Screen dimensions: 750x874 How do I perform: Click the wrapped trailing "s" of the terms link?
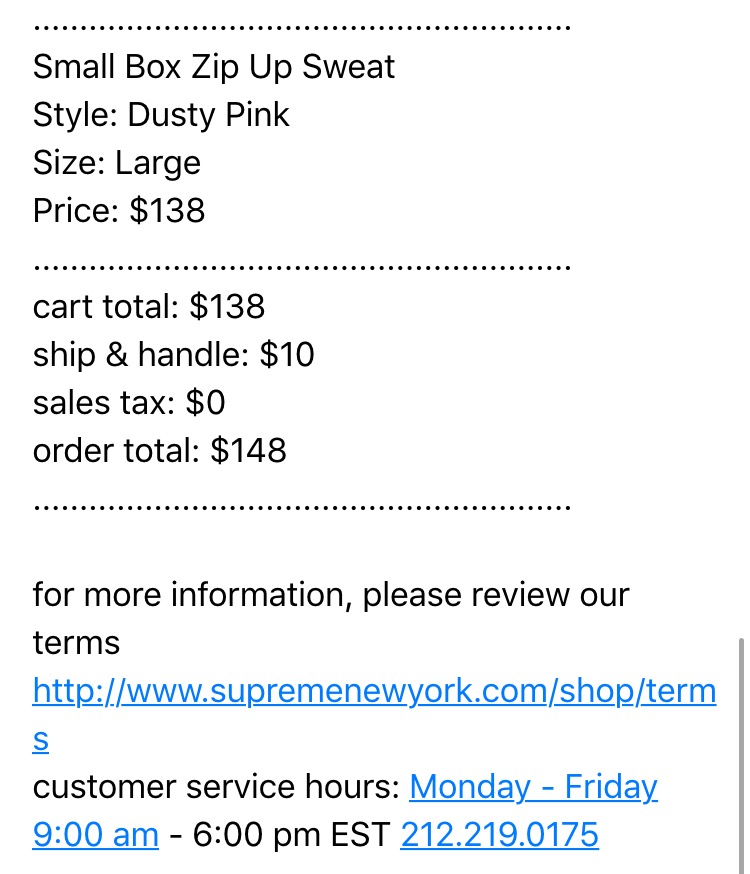coord(41,740)
